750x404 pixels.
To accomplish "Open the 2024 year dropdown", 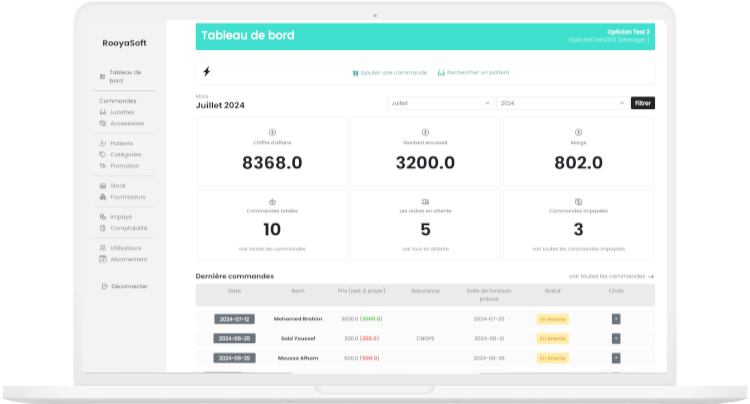I will coord(561,103).
